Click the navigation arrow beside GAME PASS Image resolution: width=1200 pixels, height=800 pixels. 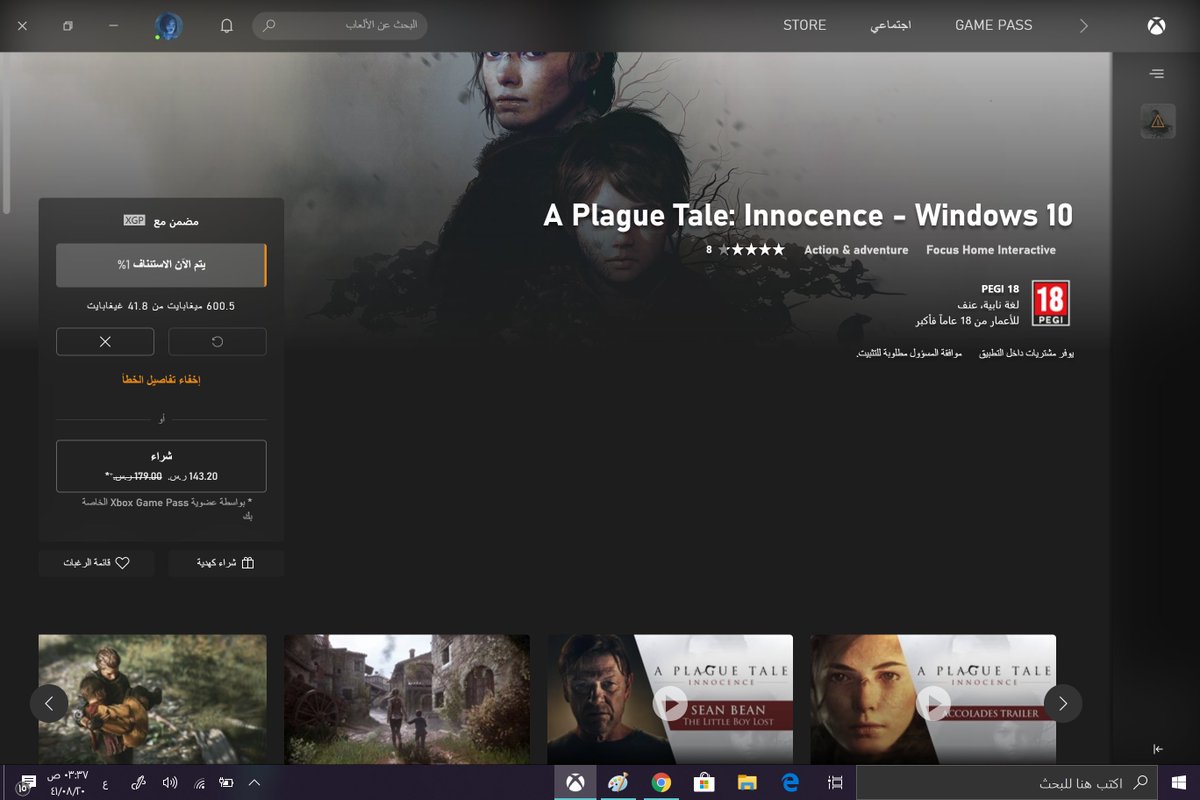(1083, 26)
